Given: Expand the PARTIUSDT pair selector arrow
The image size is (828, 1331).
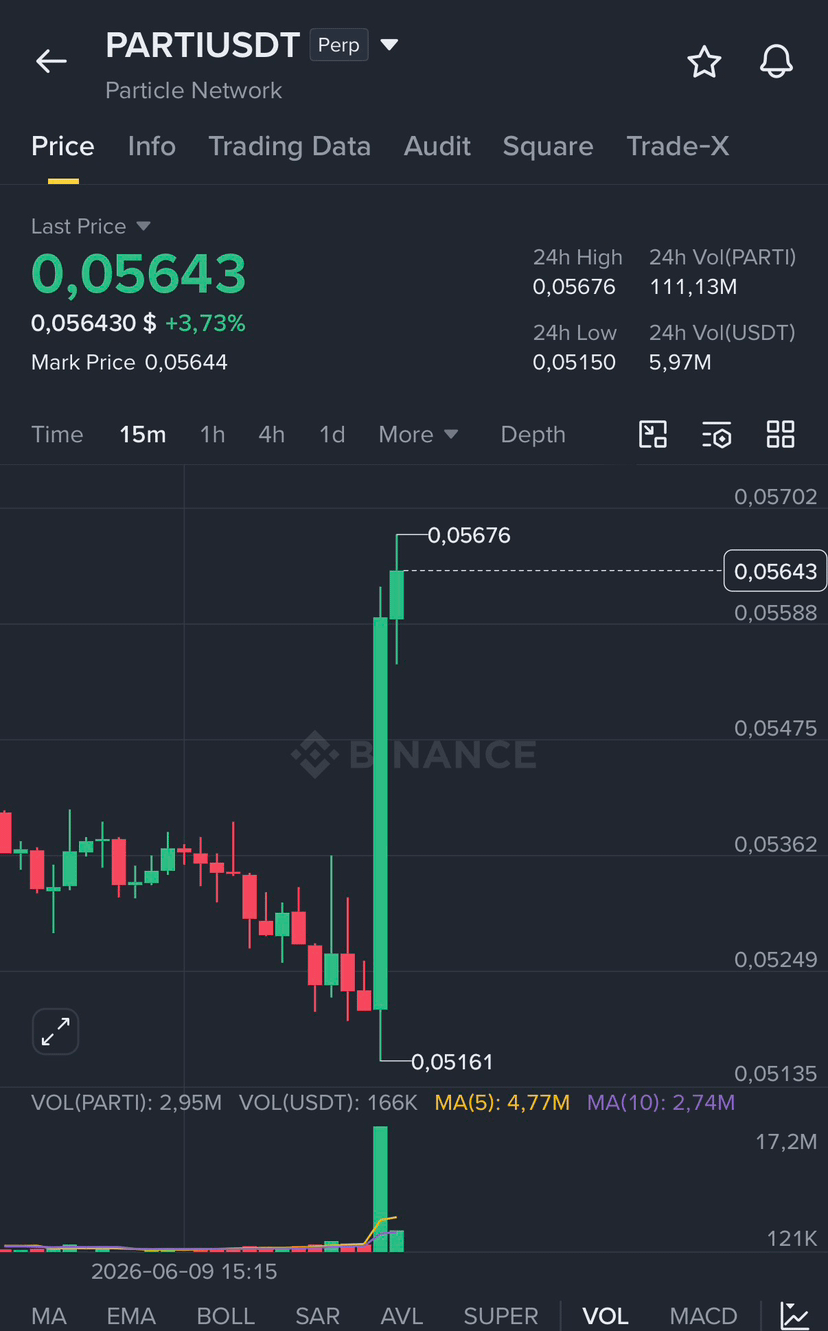Looking at the screenshot, I should coord(390,45).
